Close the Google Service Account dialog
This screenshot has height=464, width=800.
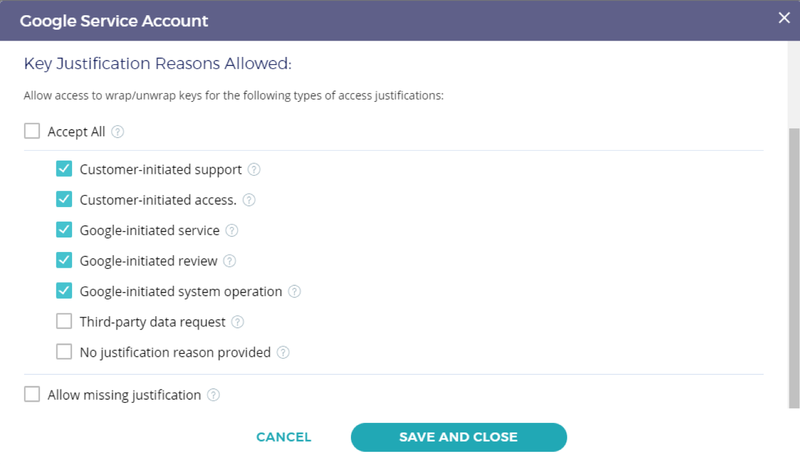[x=784, y=18]
